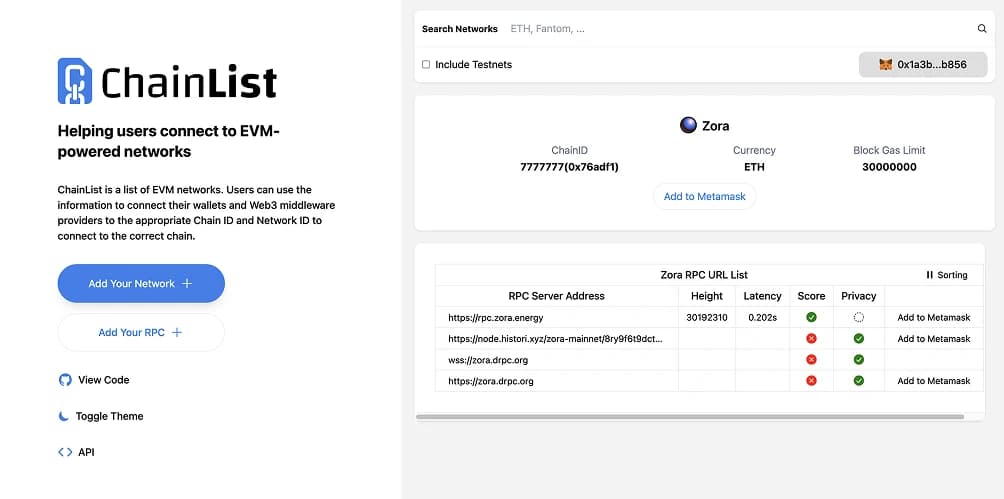Click the RPC table horizontal scrollbar
This screenshot has height=499, width=1004.
(690, 417)
